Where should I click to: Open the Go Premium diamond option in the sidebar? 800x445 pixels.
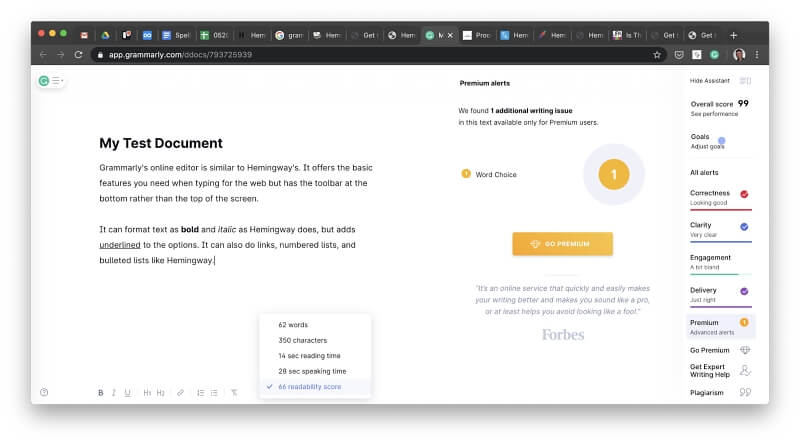(x=720, y=350)
